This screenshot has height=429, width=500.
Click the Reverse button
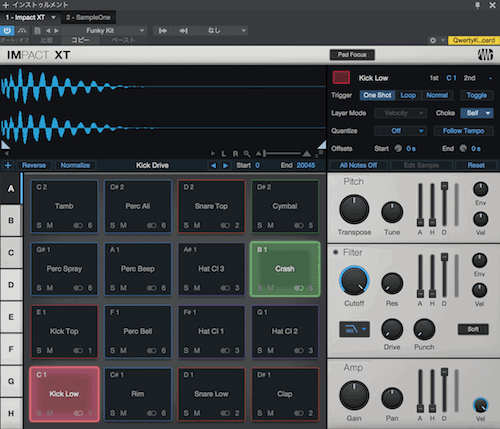[x=34, y=165]
